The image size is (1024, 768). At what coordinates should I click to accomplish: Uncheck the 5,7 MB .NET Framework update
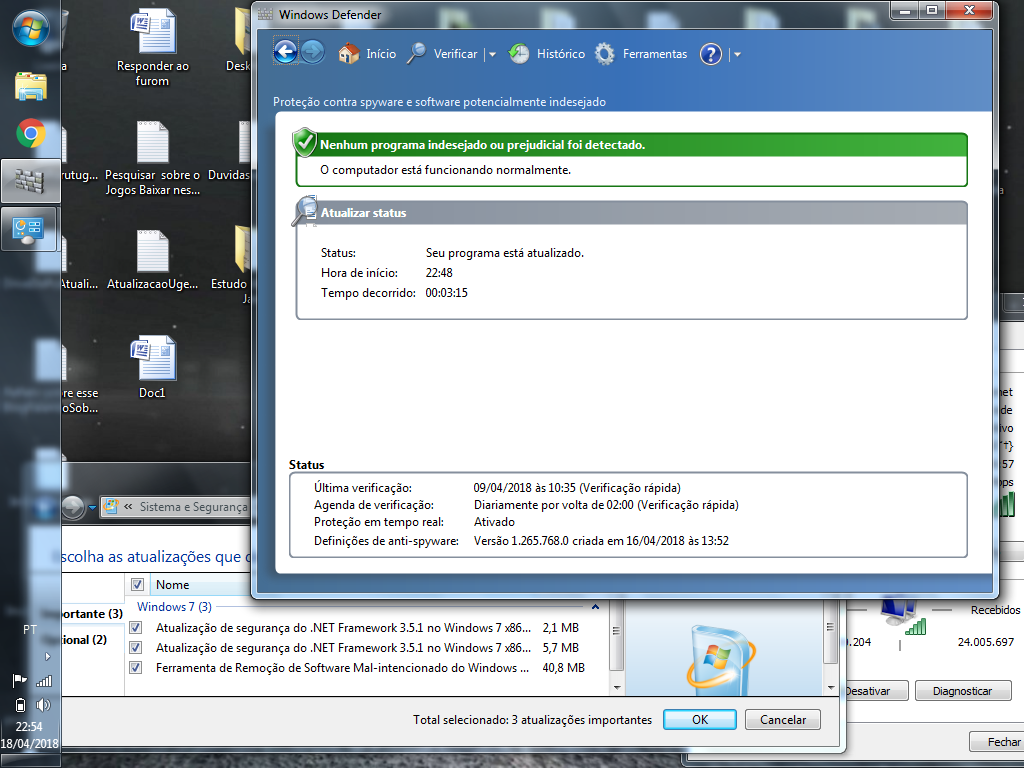[x=136, y=648]
